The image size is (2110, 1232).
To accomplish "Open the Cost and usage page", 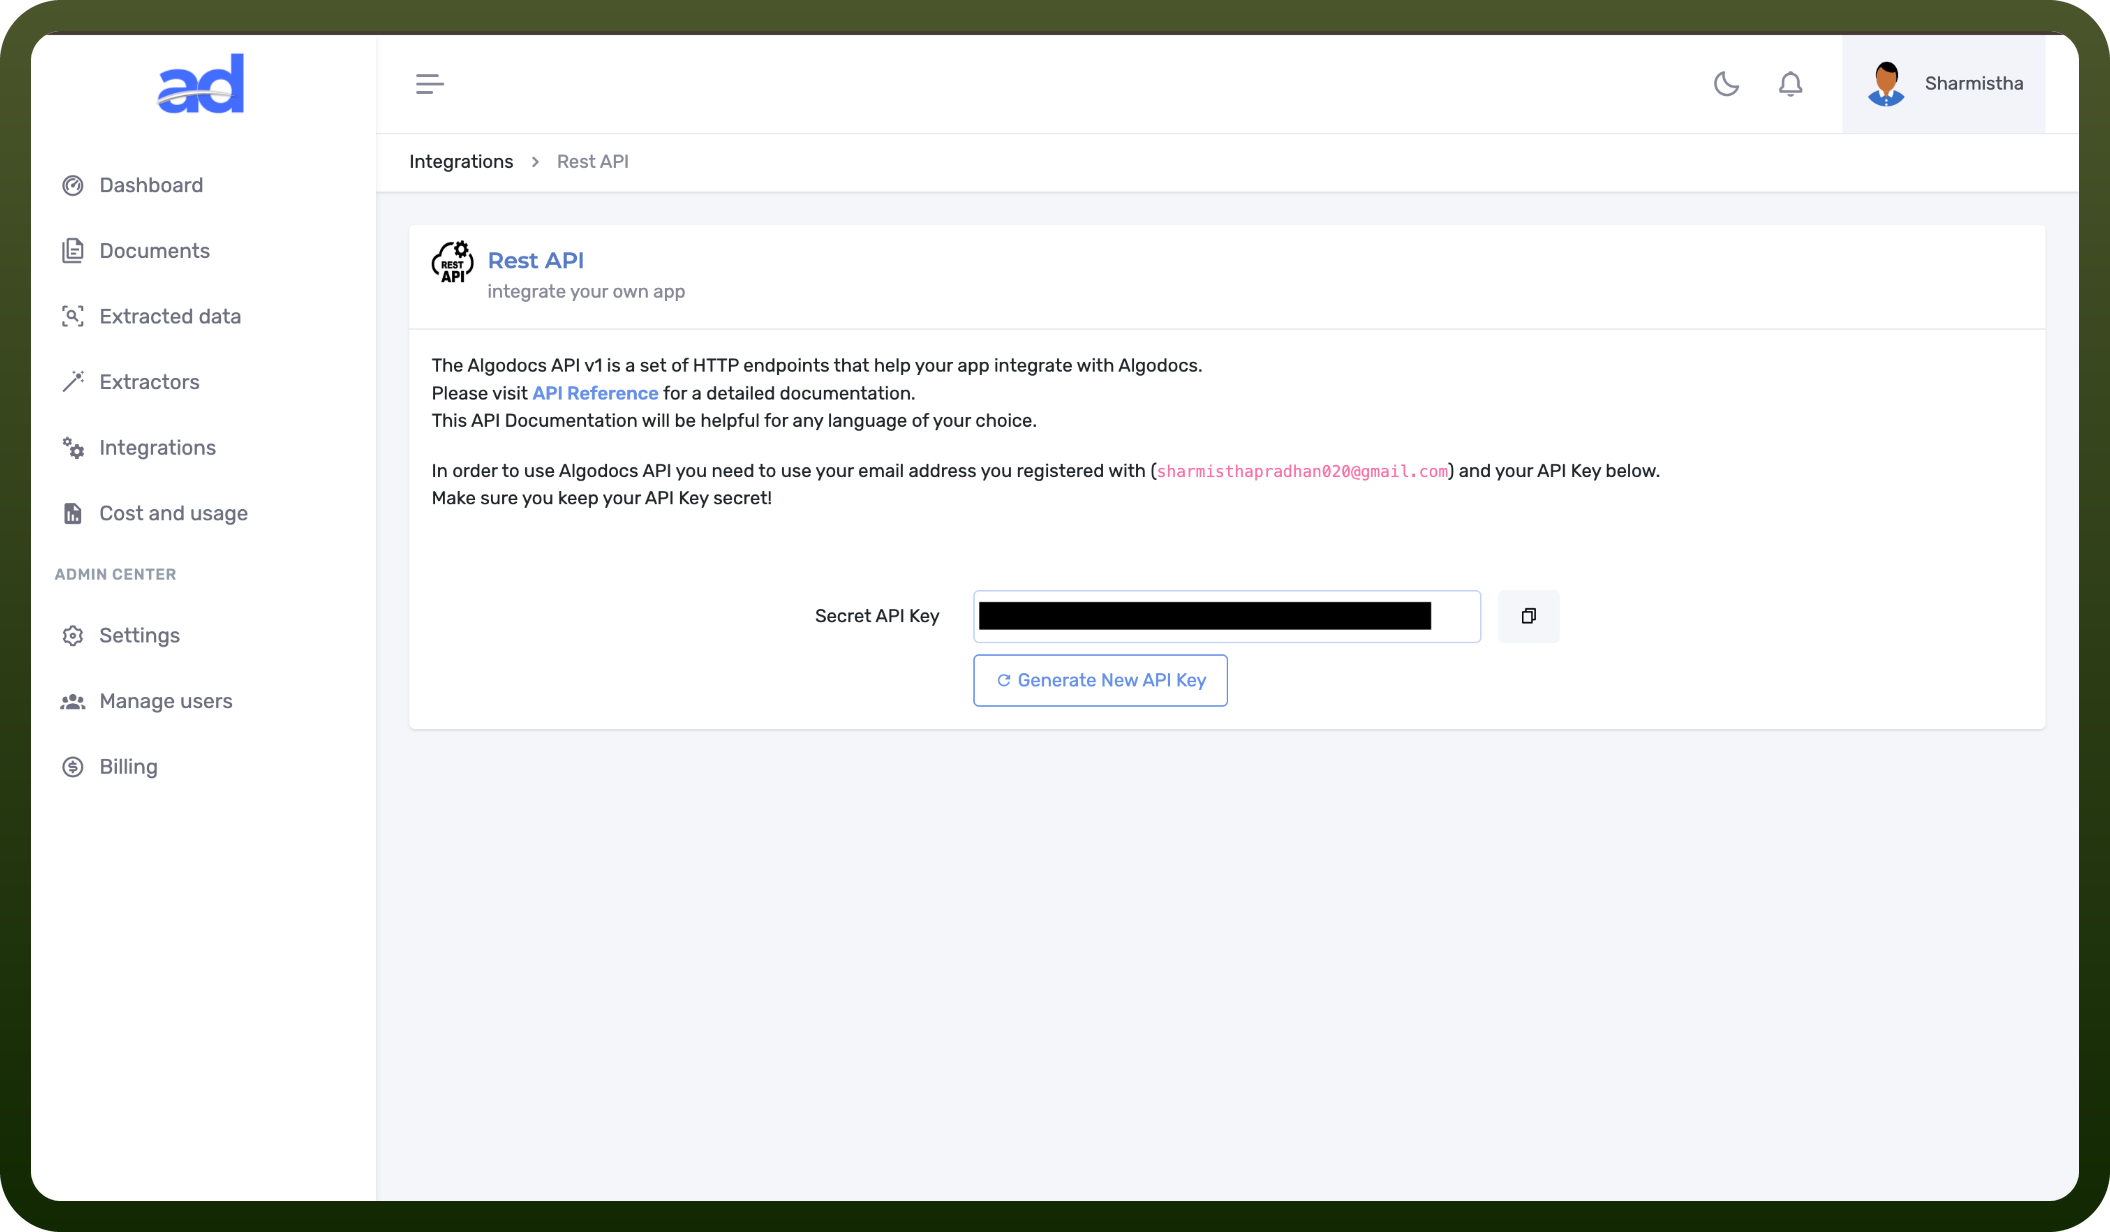I will [x=173, y=513].
